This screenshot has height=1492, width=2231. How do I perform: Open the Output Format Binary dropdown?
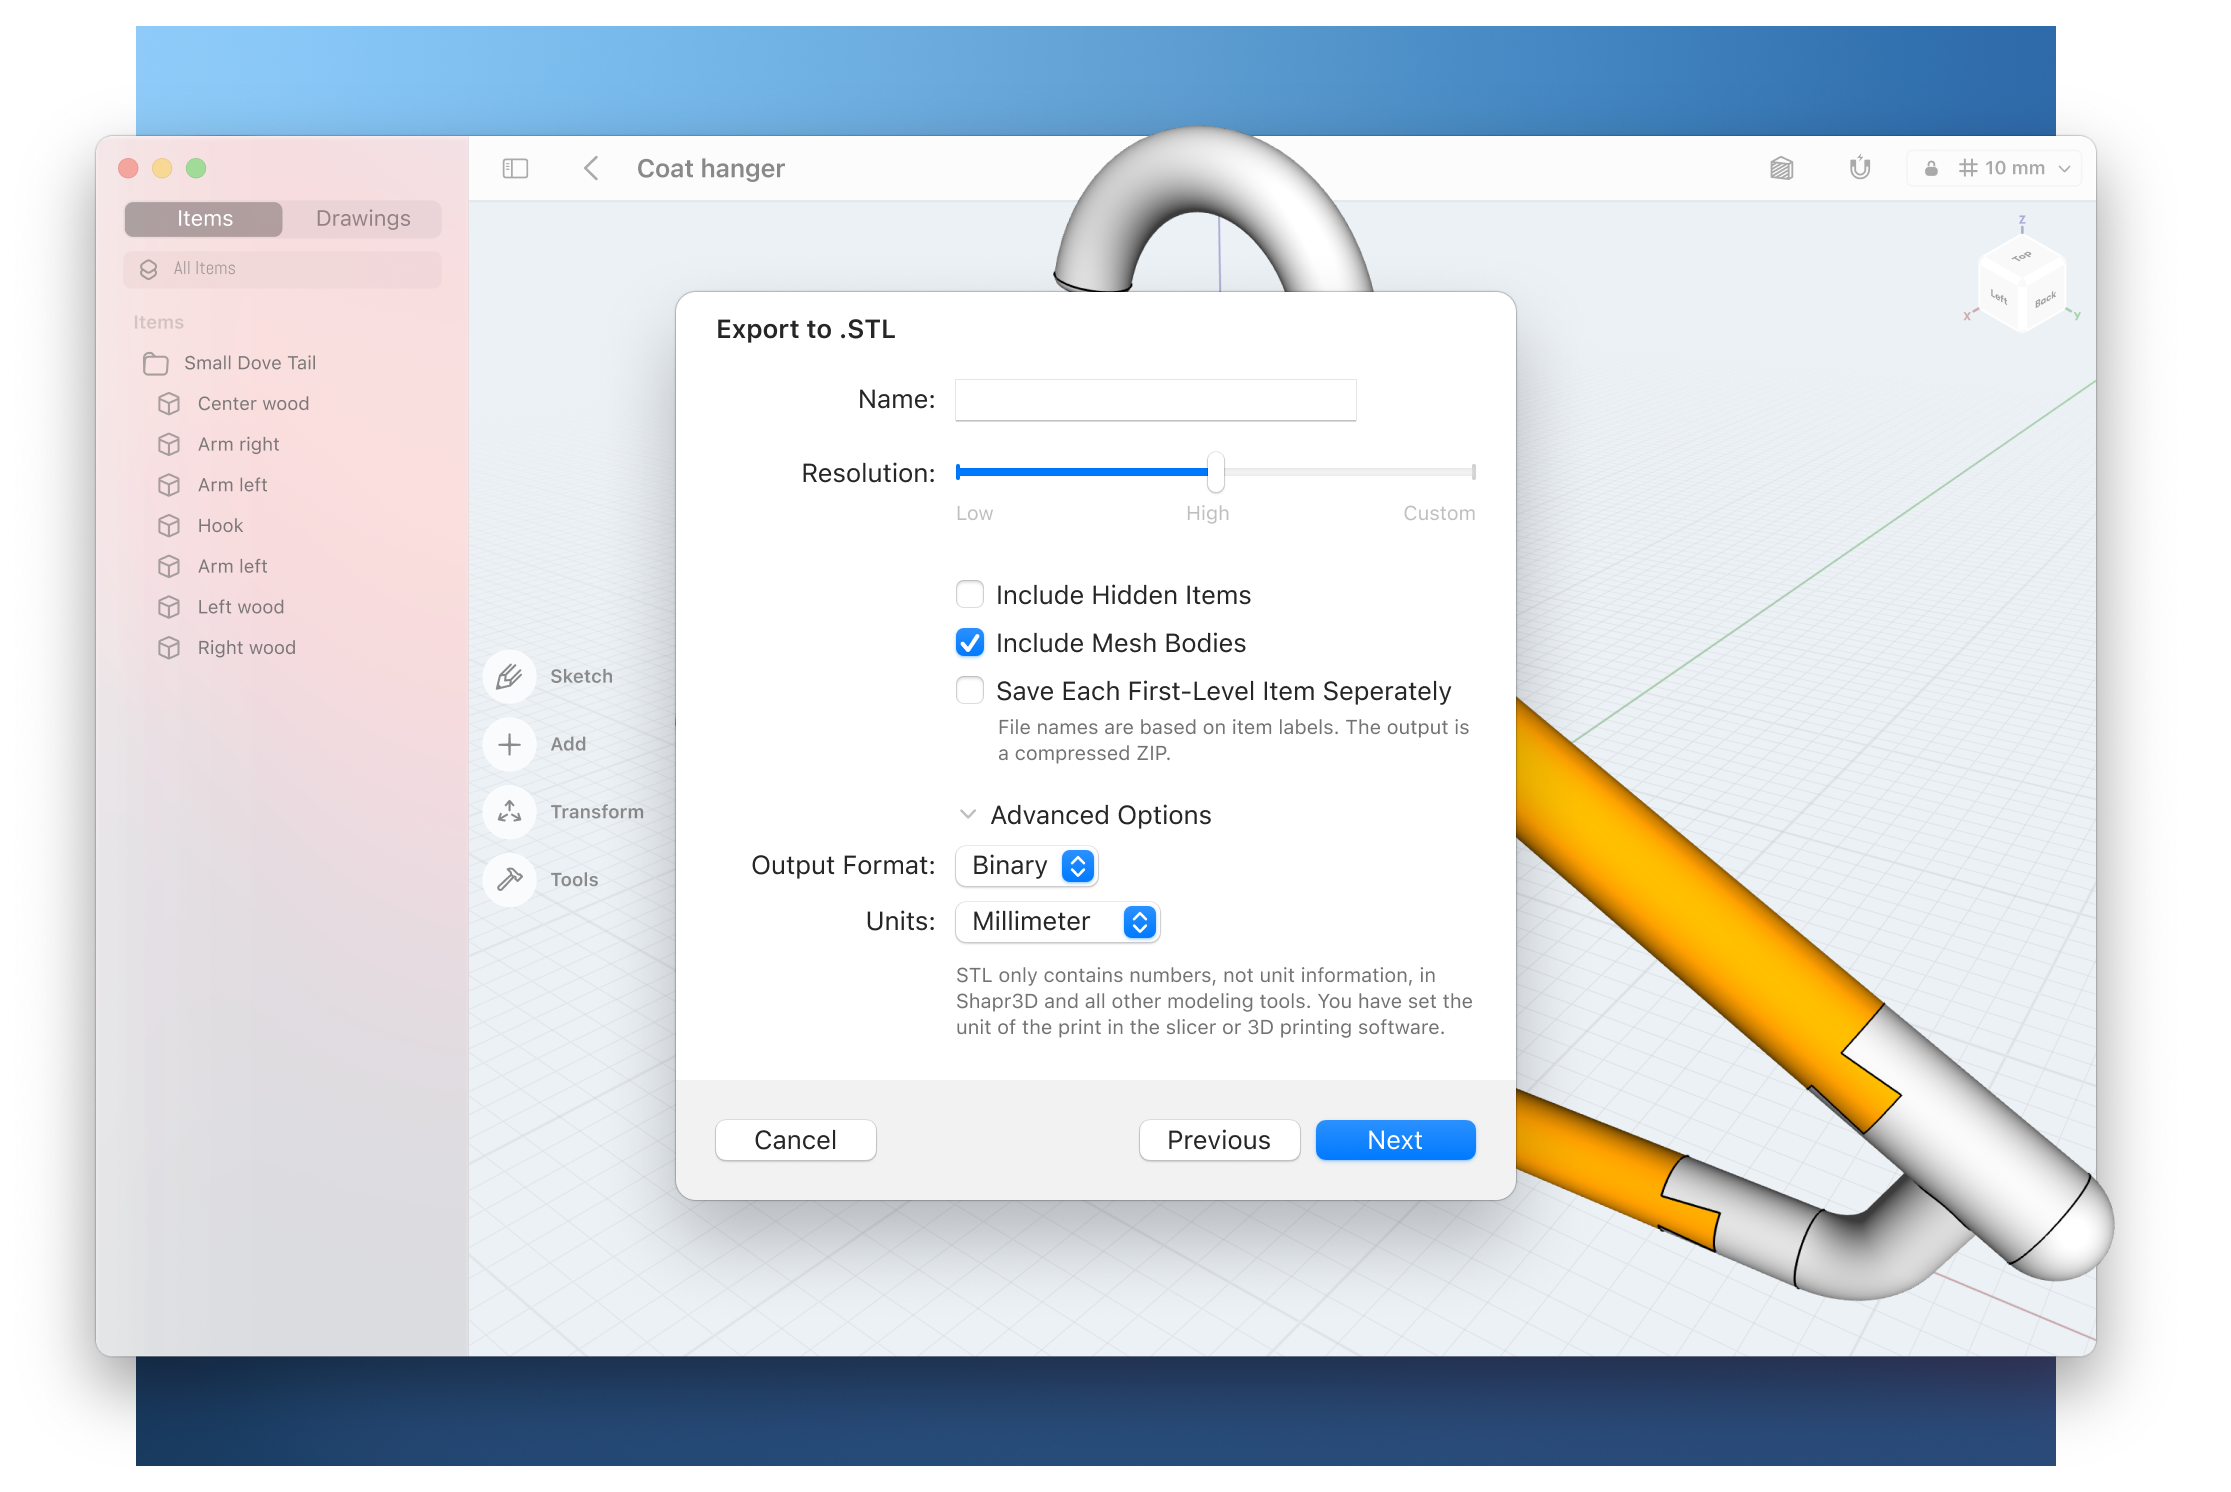pos(1027,866)
